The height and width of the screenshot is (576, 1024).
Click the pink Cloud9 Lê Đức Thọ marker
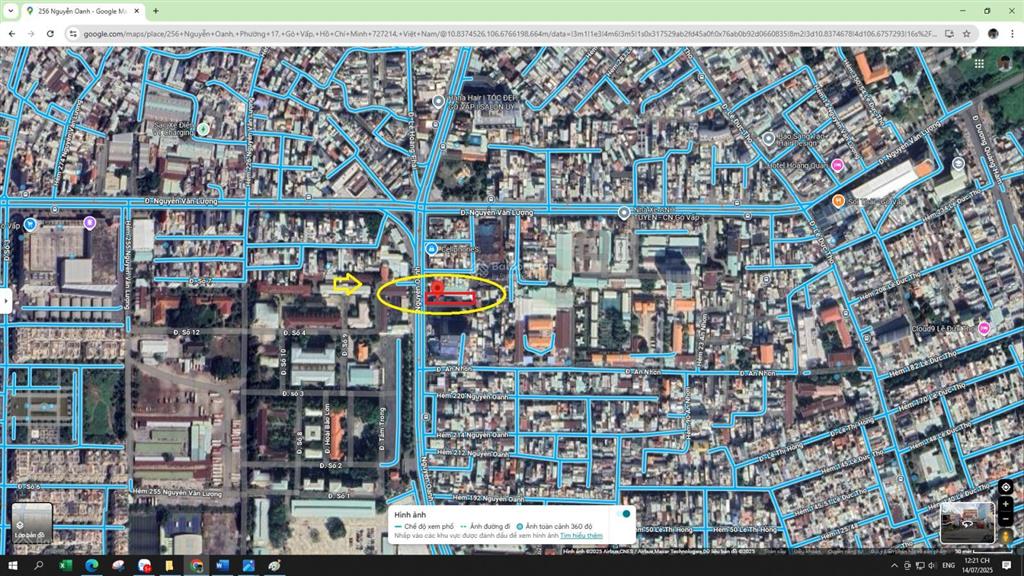pos(984,328)
